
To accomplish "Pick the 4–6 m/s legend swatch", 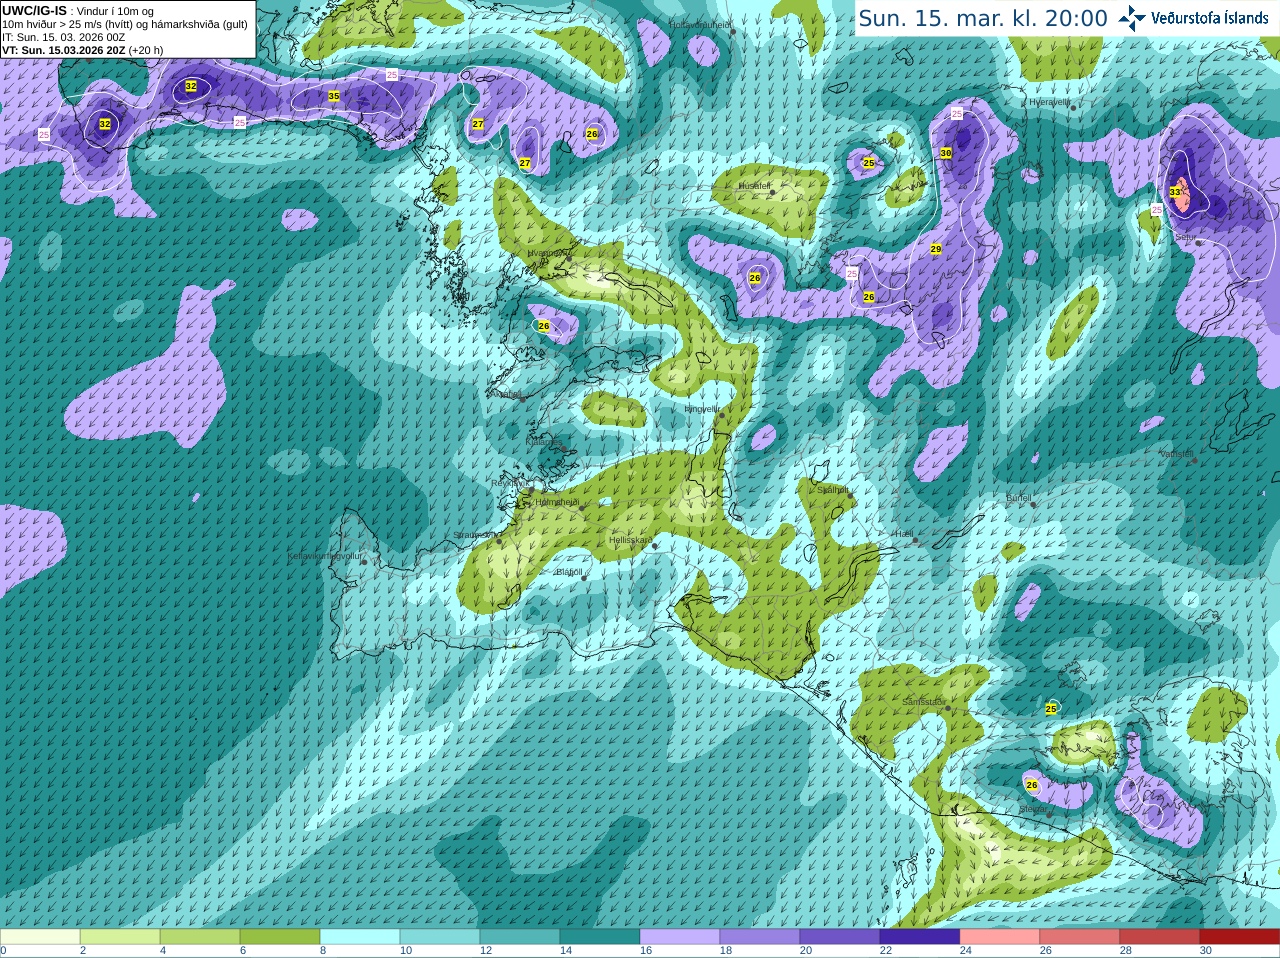I will tap(200, 937).
